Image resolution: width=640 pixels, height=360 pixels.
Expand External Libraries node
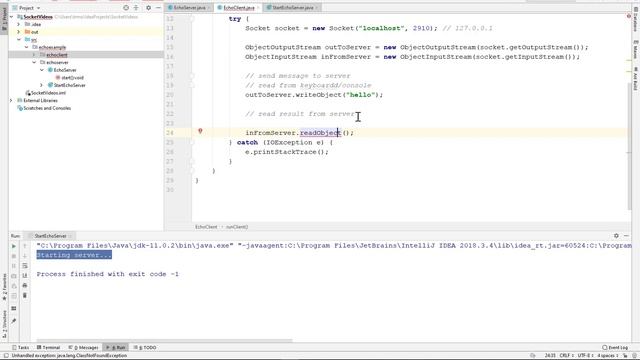click(11, 100)
